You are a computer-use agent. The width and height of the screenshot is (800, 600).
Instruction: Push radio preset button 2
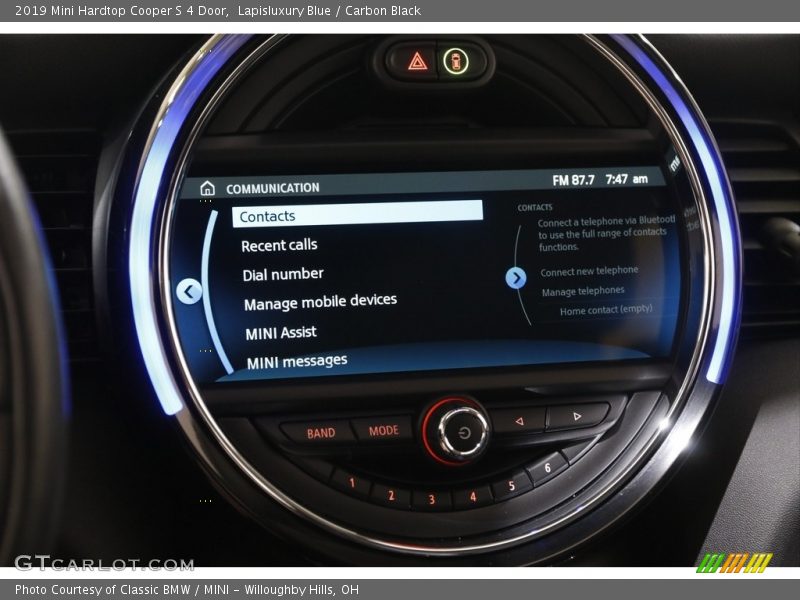391,495
